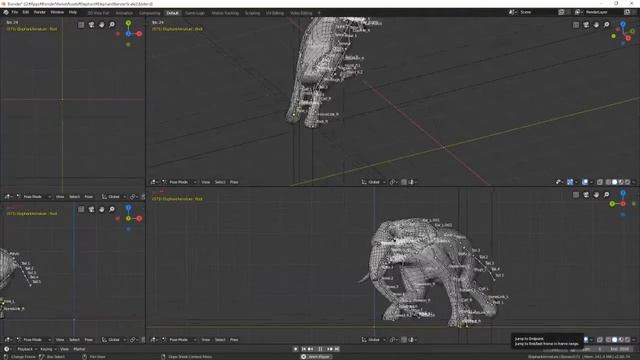The height and width of the screenshot is (360, 640).
Task: Open pivot point dropdown in top-right viewport
Action: [x=394, y=182]
